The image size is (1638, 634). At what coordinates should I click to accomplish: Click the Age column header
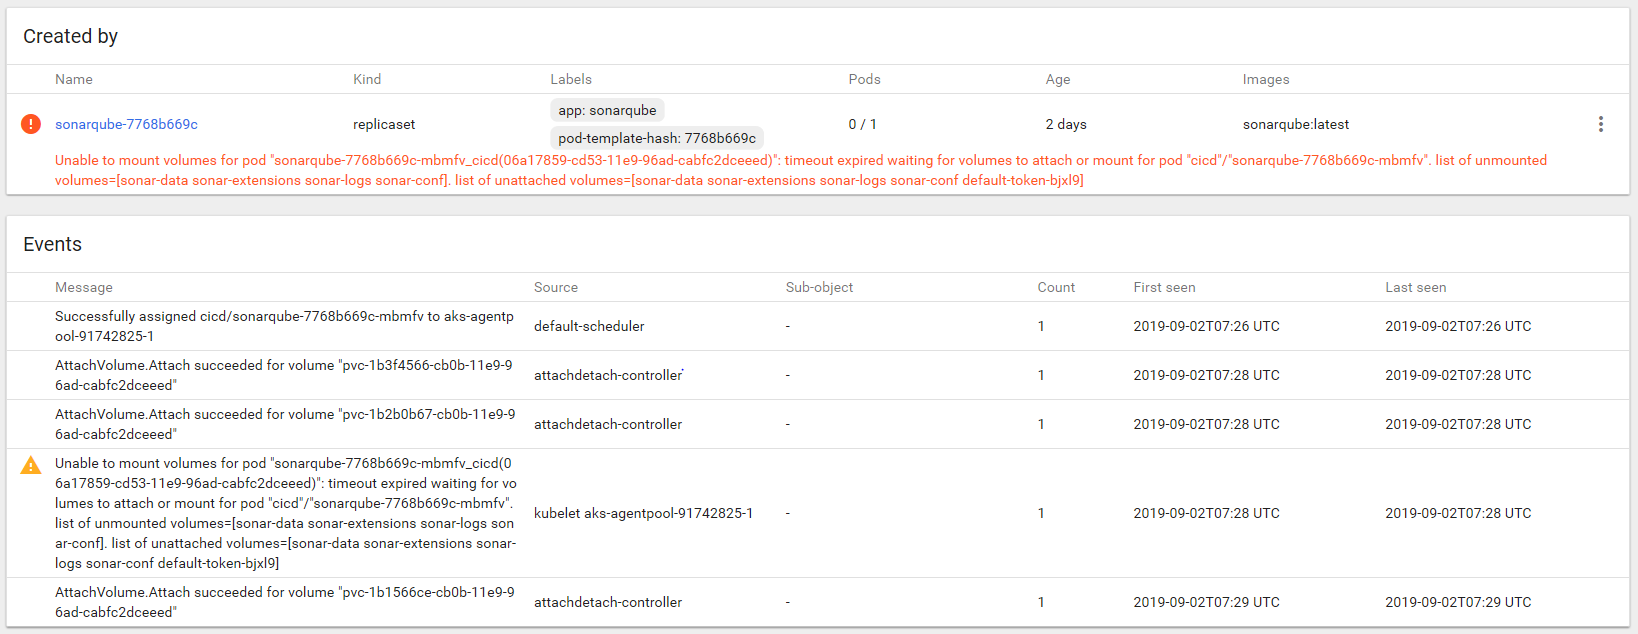(x=1058, y=79)
